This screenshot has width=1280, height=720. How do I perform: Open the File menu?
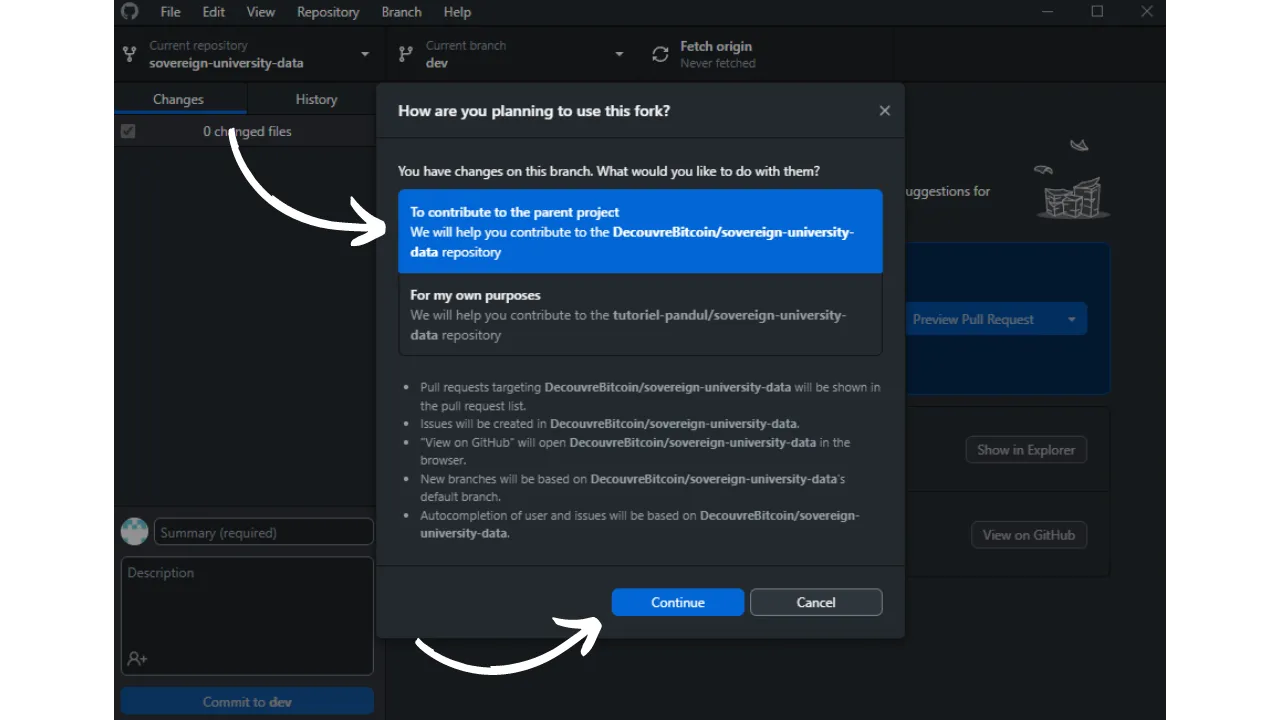click(171, 12)
